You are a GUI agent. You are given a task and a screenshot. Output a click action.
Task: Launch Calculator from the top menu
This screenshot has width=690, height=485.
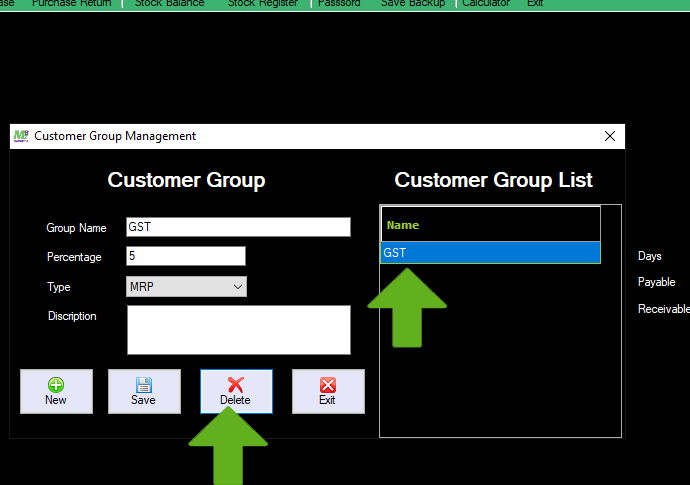[486, 4]
